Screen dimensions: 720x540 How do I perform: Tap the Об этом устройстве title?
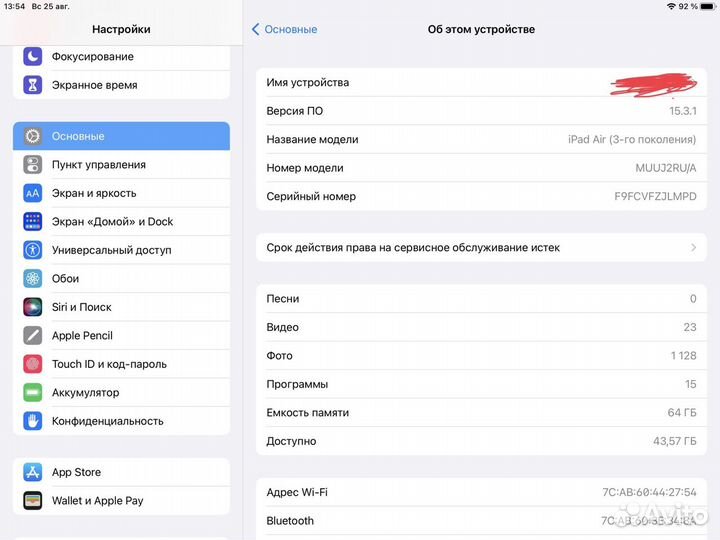(x=481, y=29)
